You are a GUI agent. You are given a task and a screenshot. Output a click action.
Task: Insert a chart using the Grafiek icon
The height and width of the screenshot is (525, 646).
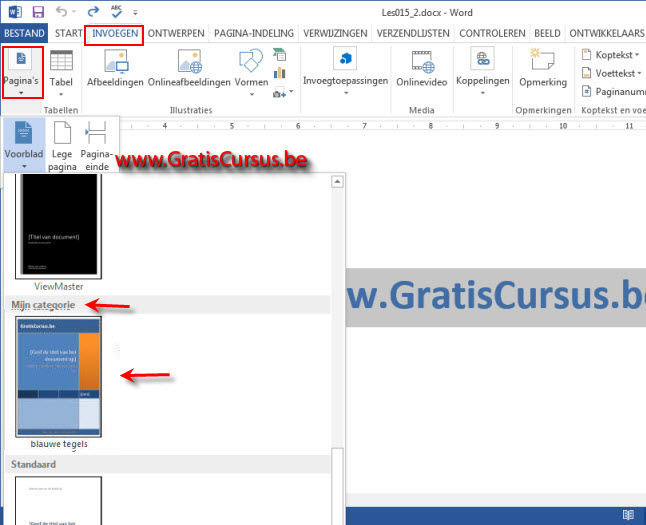pyautogui.click(x=279, y=73)
